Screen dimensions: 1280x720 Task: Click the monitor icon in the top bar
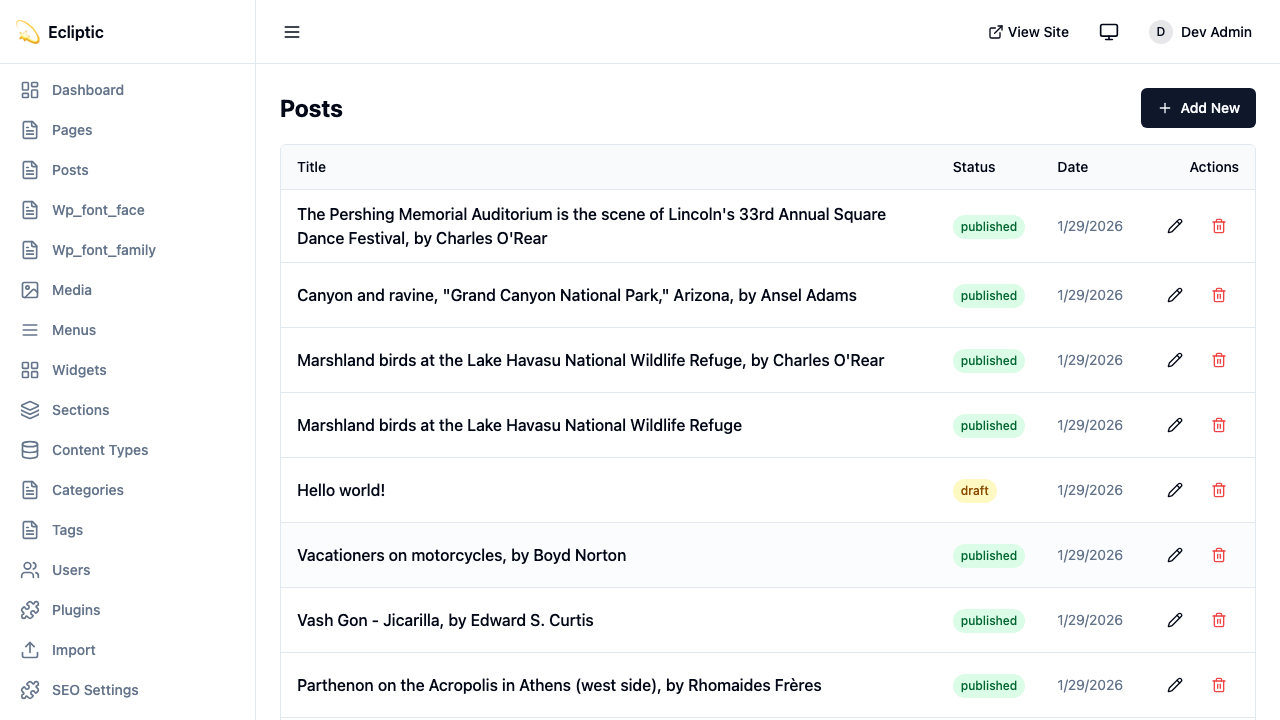pyautogui.click(x=1109, y=32)
